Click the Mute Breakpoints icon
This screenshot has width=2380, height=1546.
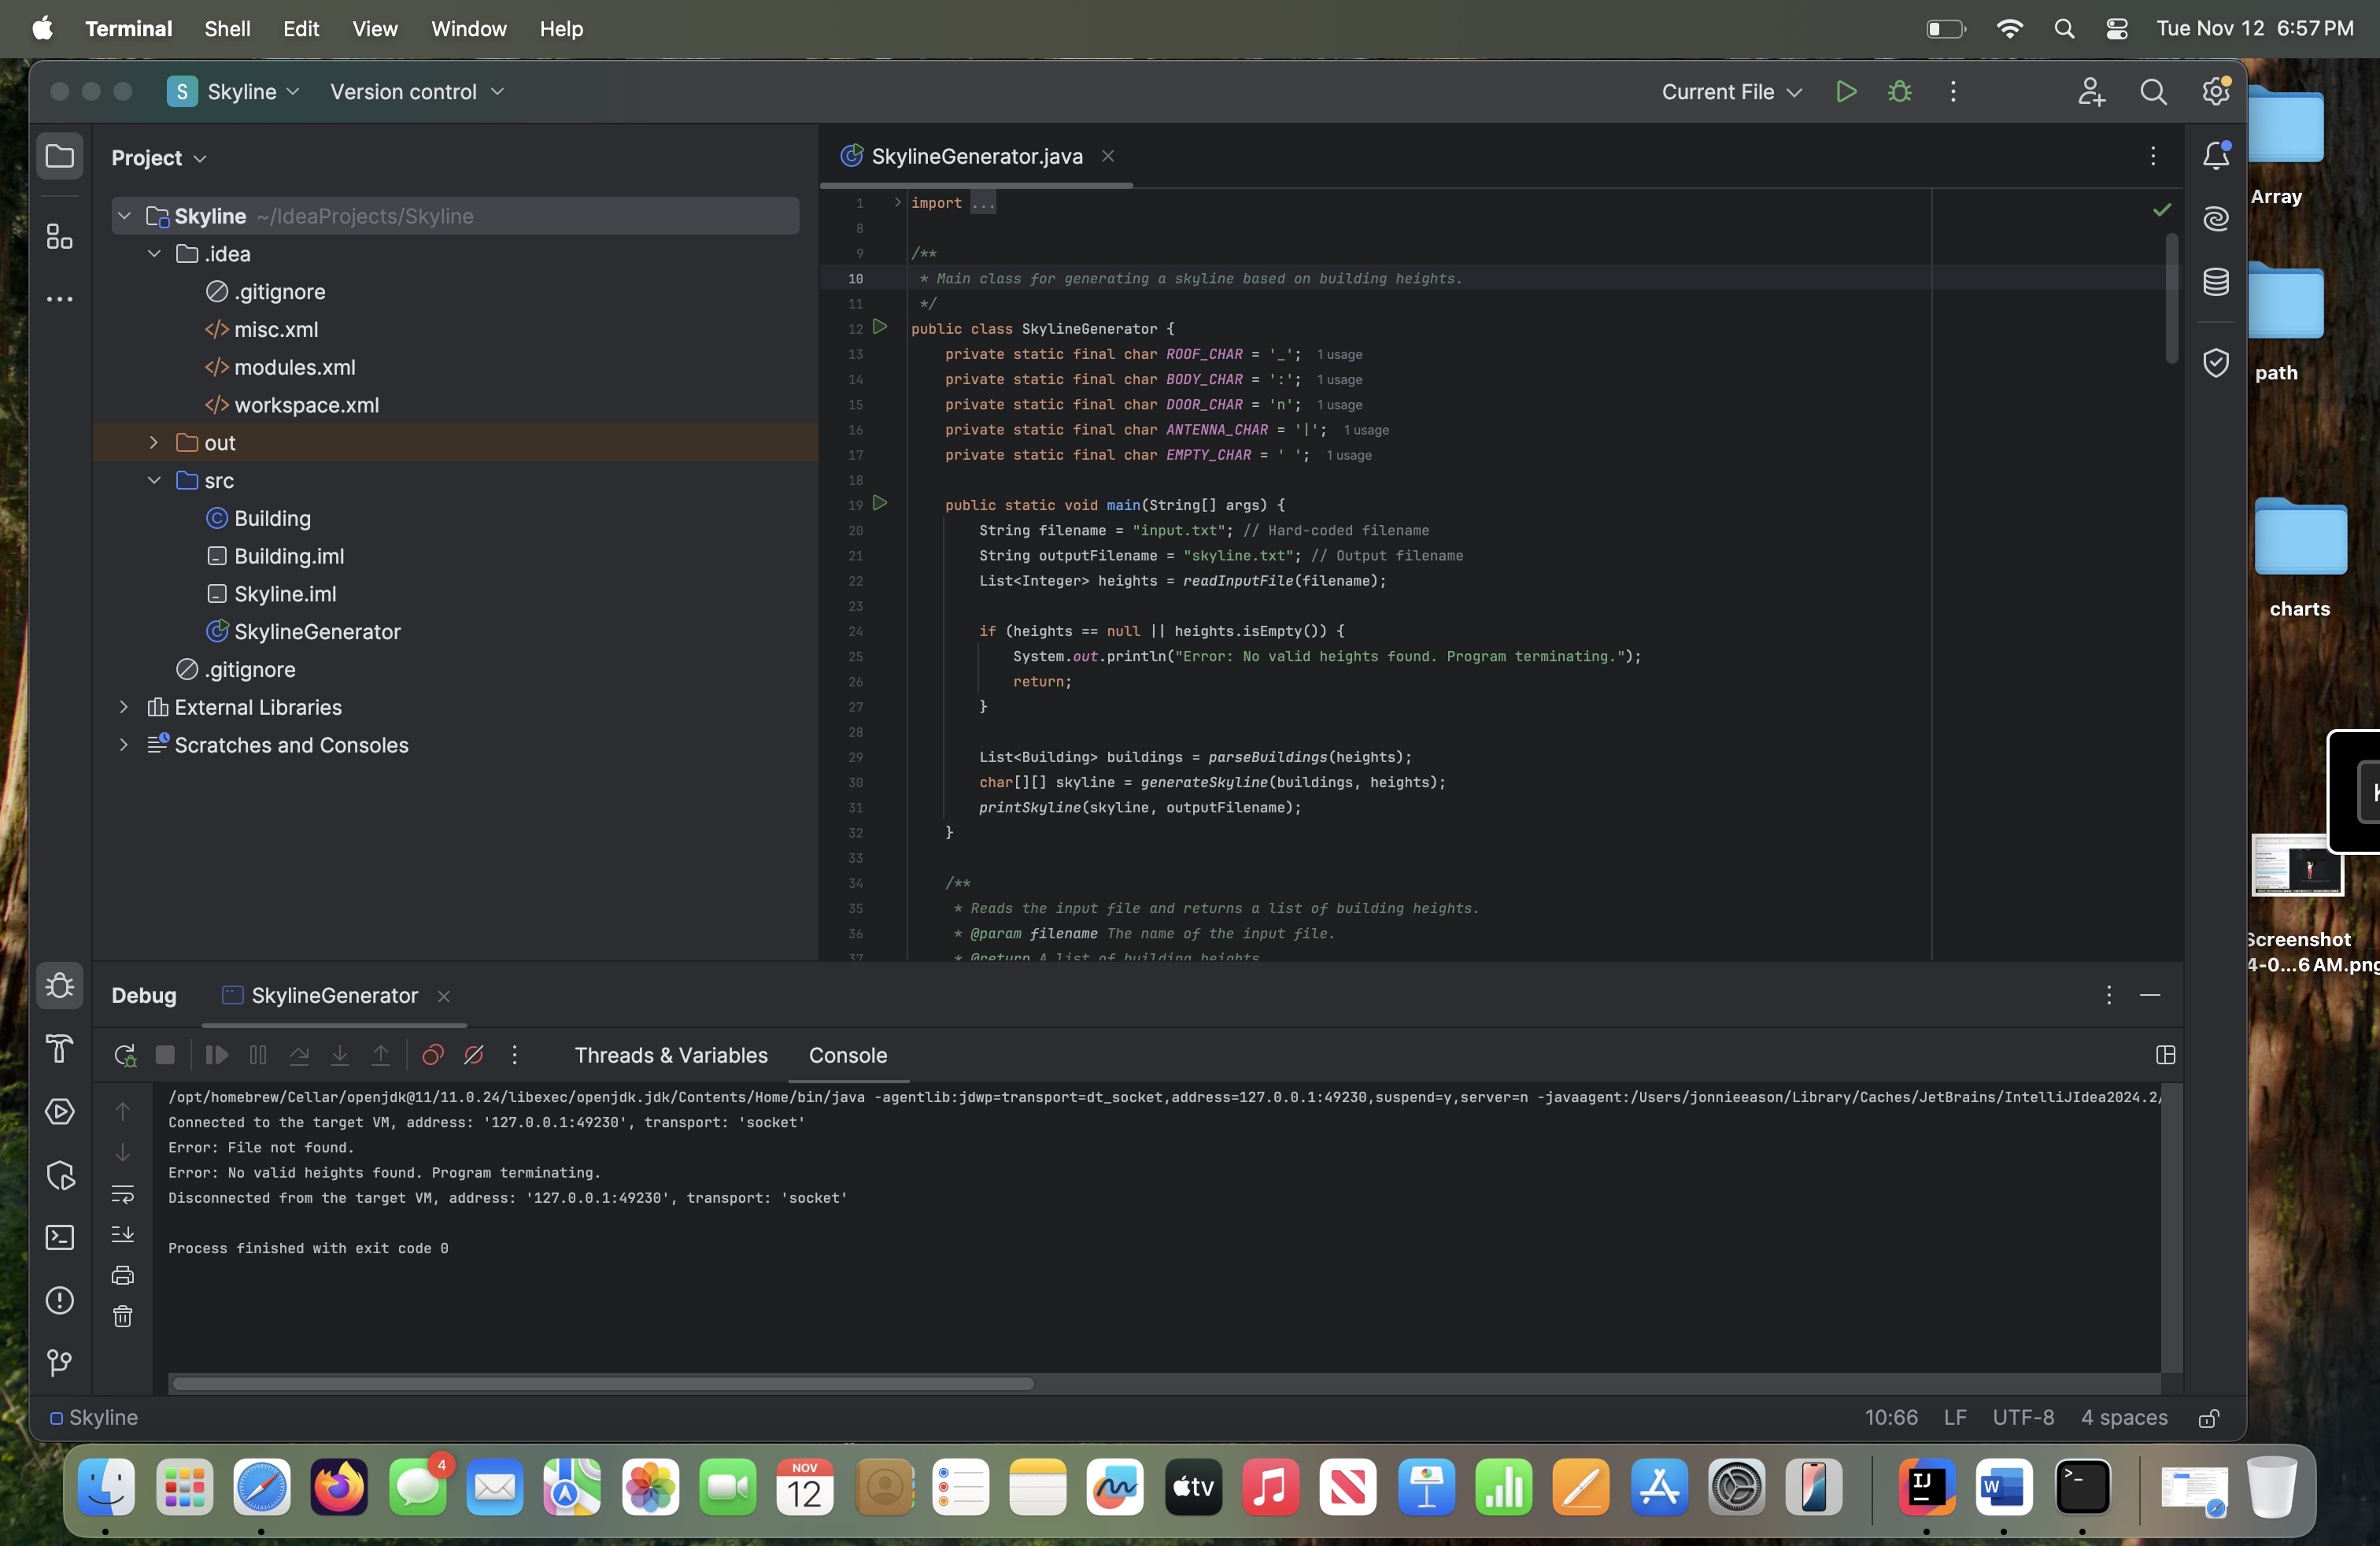pyautogui.click(x=474, y=1055)
